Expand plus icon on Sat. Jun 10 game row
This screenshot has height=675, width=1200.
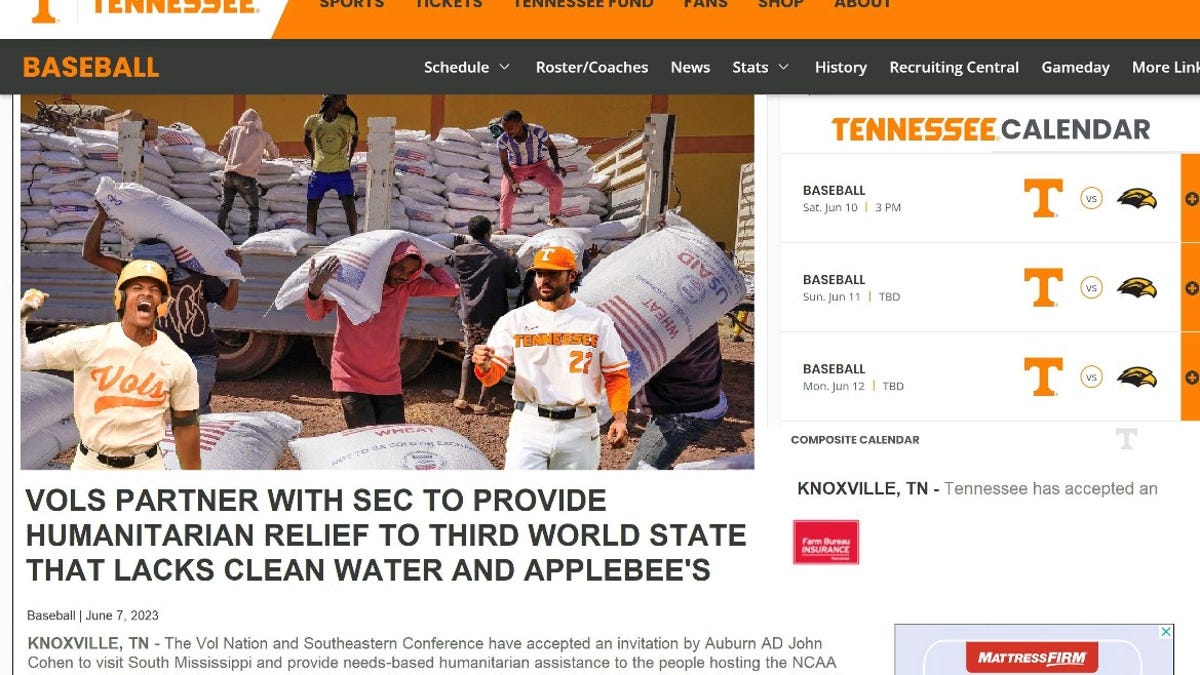(1191, 198)
